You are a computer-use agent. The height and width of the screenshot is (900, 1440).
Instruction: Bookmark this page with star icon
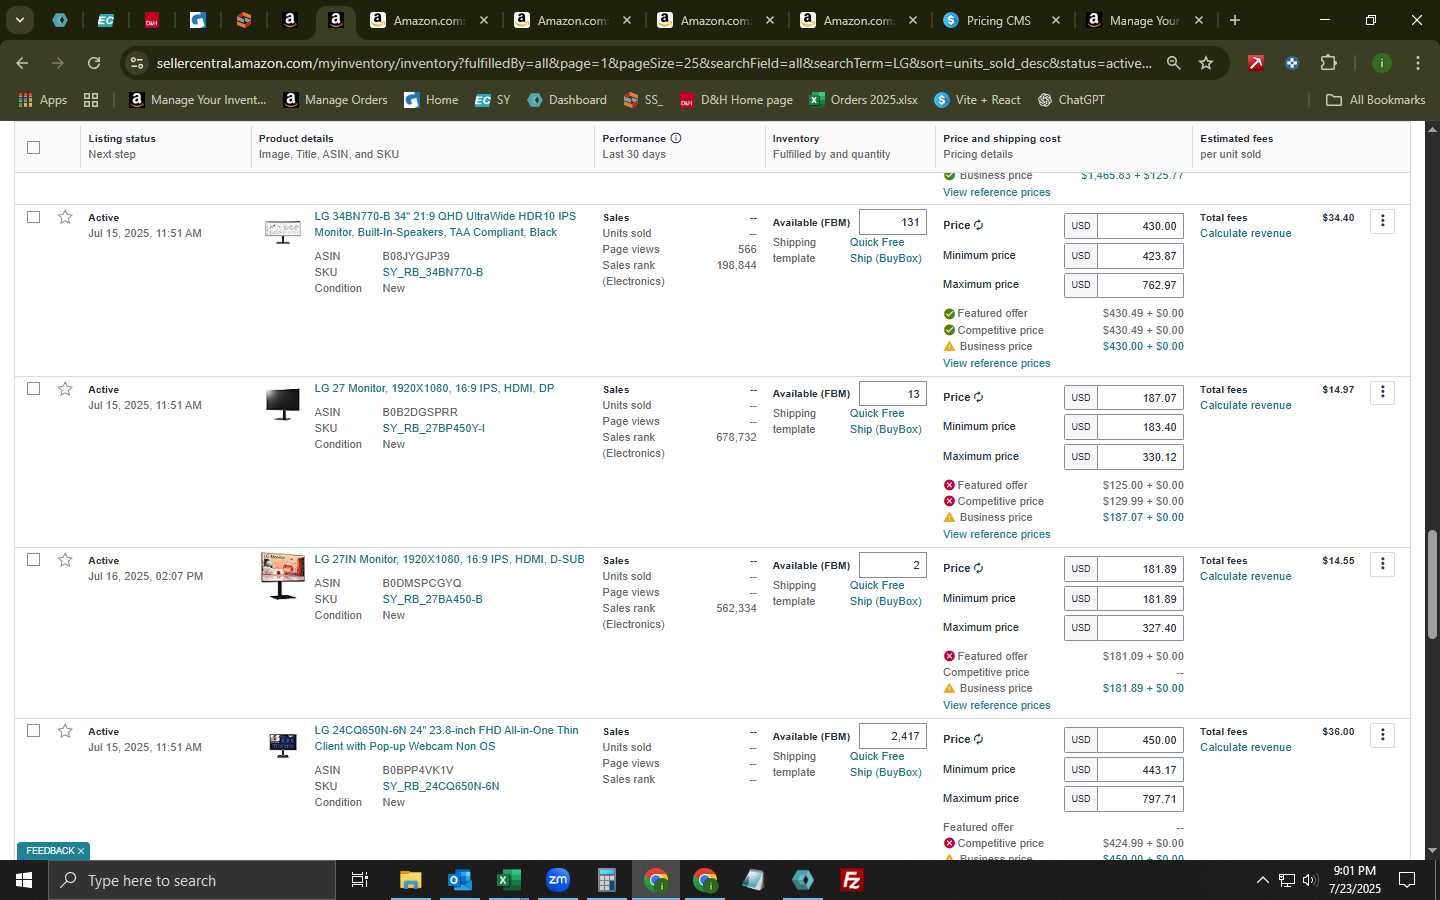(x=1206, y=63)
